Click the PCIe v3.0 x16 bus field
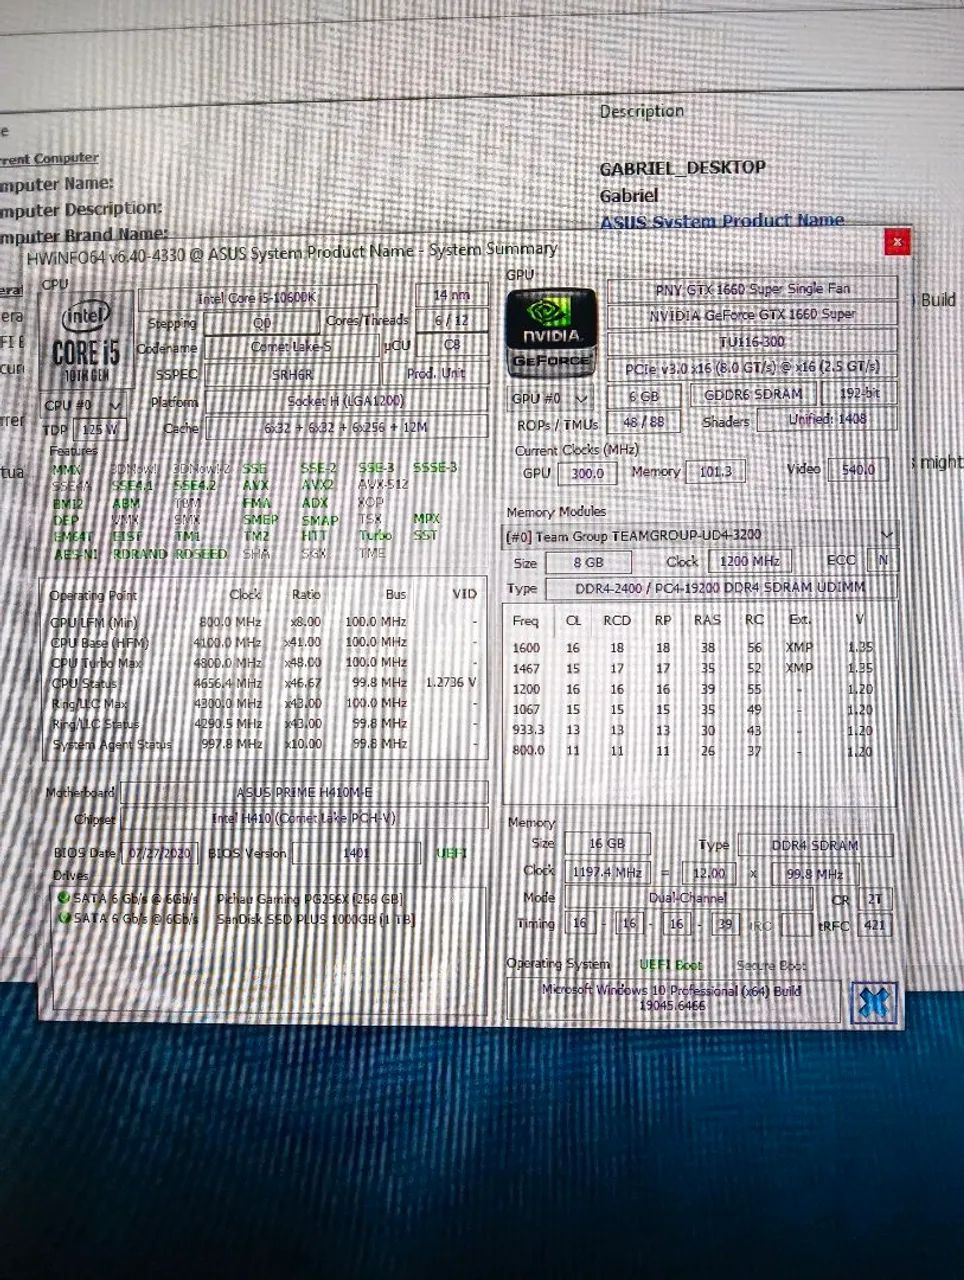Screen dimensions: 964x1280 click(752, 367)
